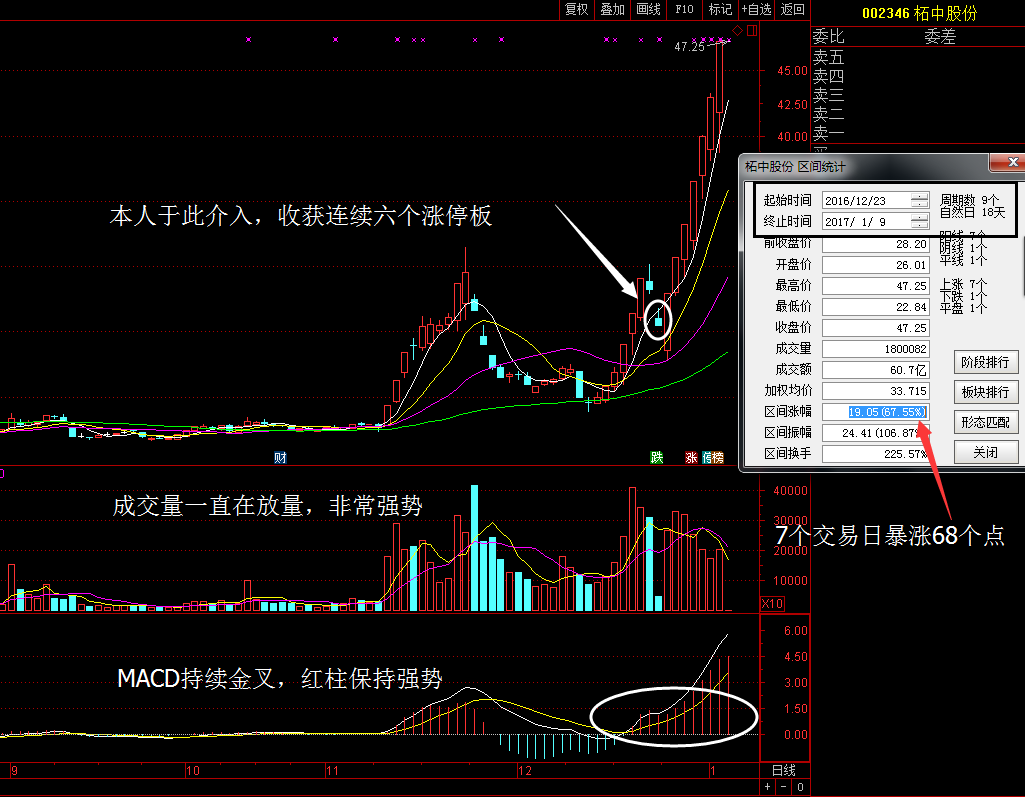Launch 形态匹配 pattern matching
The image size is (1025, 797).
(985, 422)
